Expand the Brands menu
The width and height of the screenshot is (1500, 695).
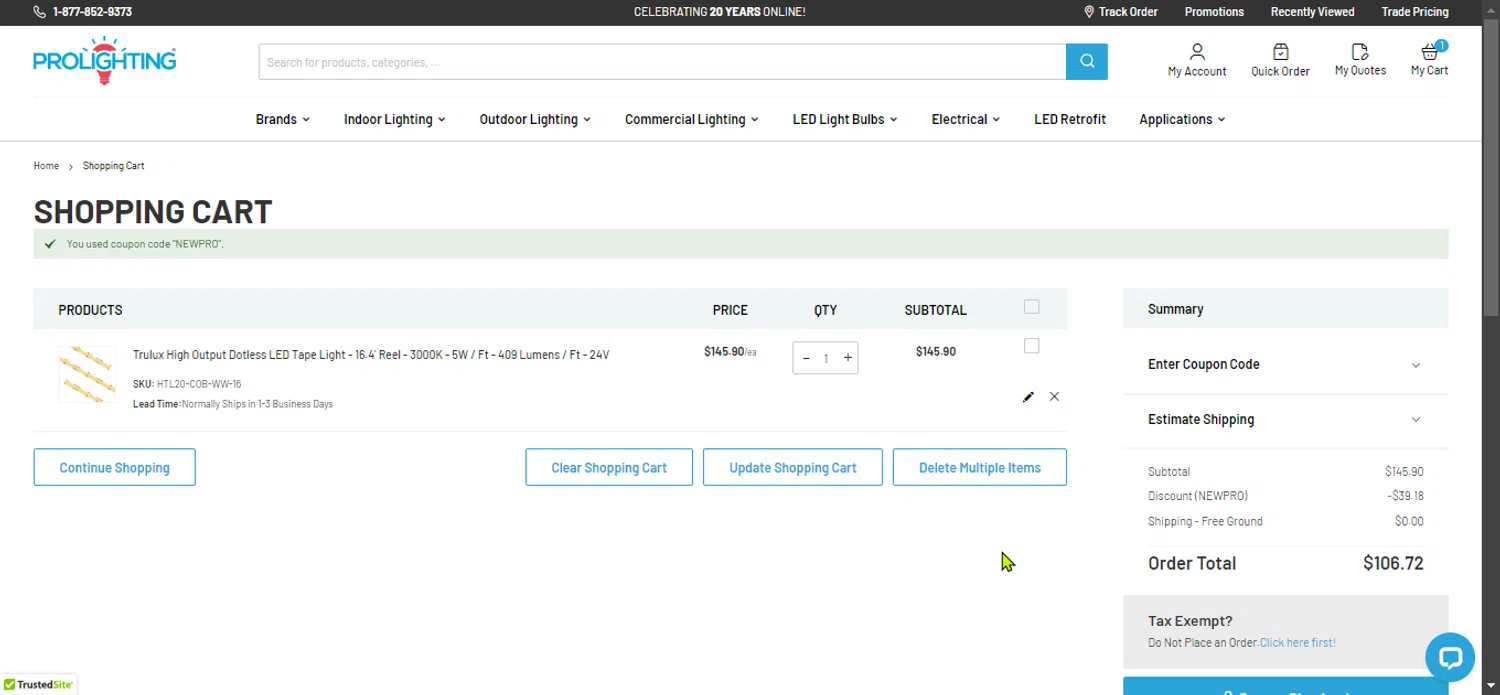click(x=283, y=119)
